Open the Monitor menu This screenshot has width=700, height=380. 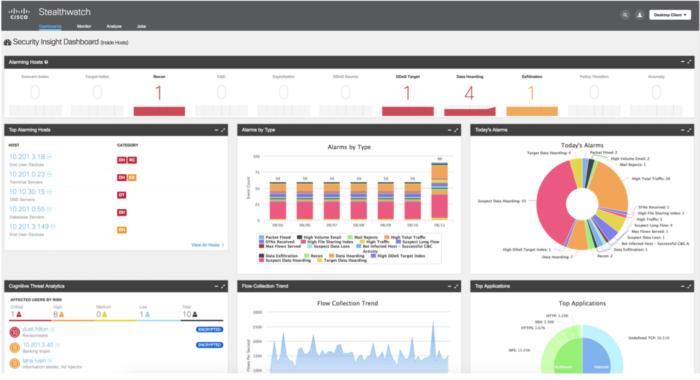point(84,26)
